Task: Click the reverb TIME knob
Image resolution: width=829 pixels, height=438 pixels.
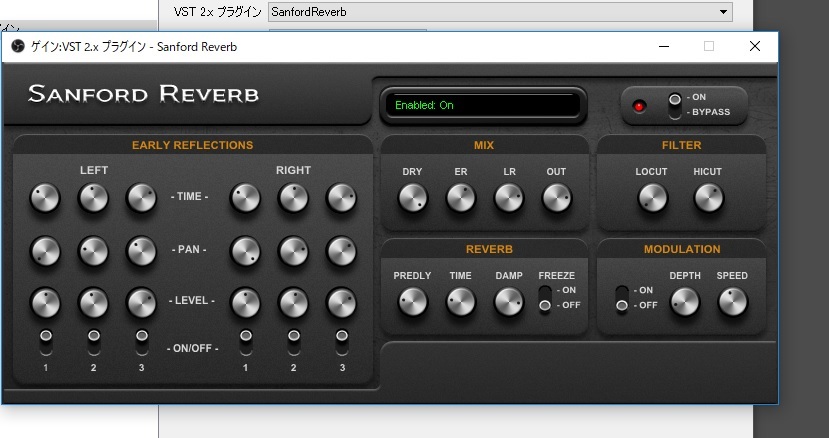Action: [x=460, y=303]
